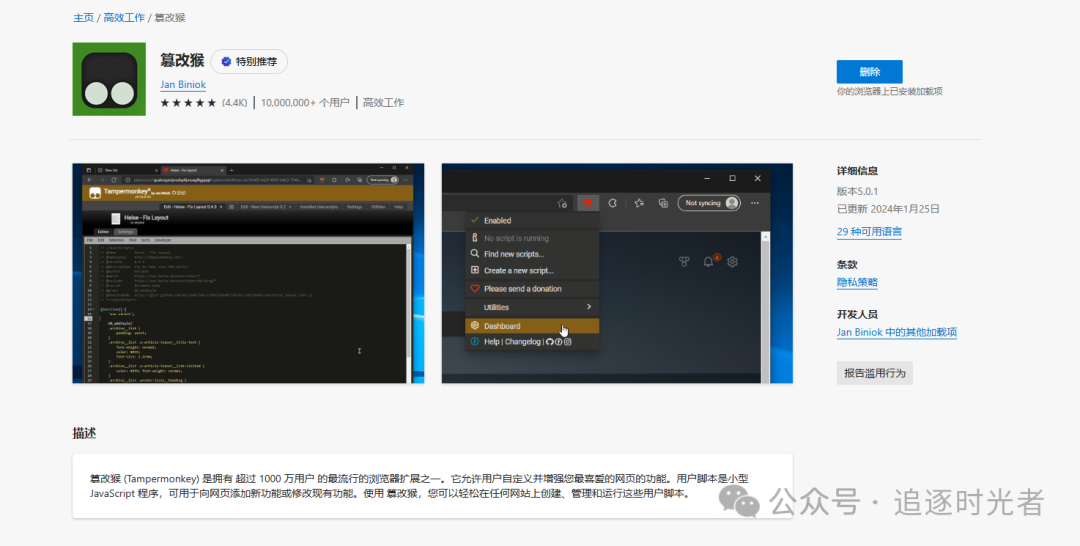Image resolution: width=1080 pixels, height=546 pixels.
Task: Click the five-star rating display
Action: click(188, 103)
